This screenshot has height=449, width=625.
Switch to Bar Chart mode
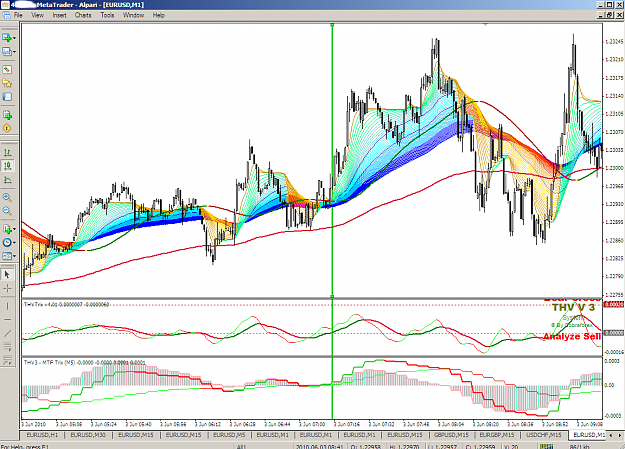7,153
